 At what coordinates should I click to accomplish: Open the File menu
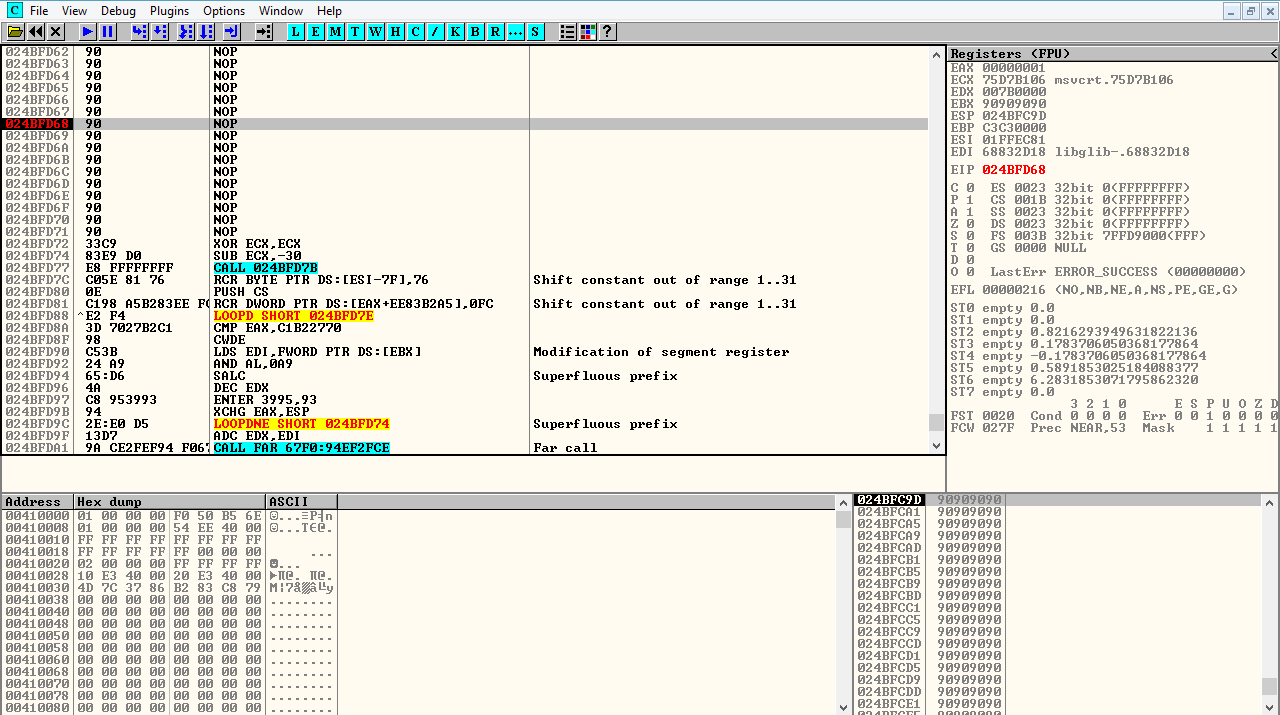pos(39,11)
